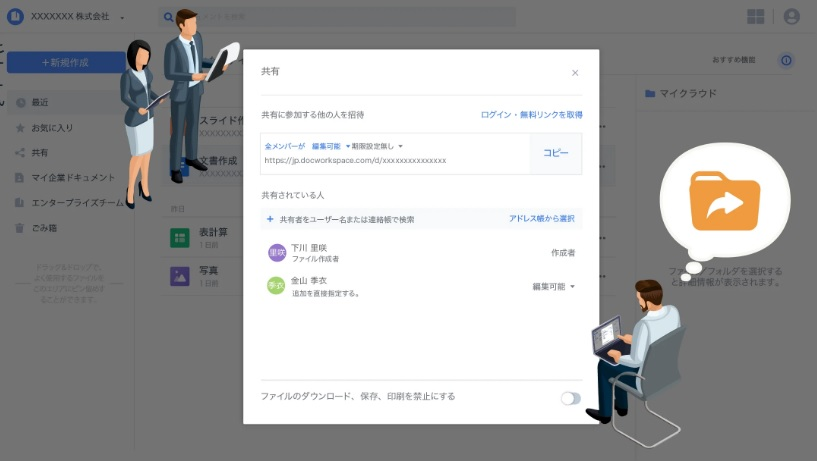
Task: Close the 共有 dialog with X
Action: 575,73
